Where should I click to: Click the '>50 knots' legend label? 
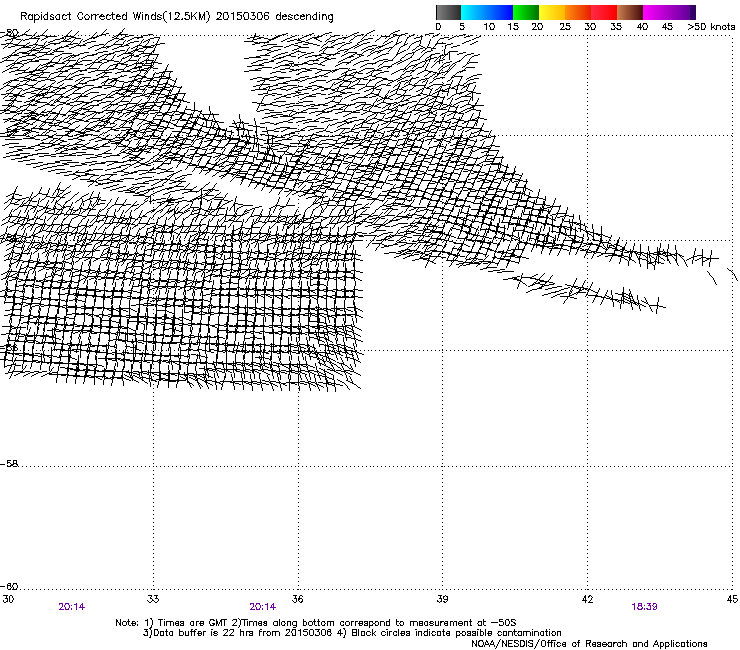[711, 27]
